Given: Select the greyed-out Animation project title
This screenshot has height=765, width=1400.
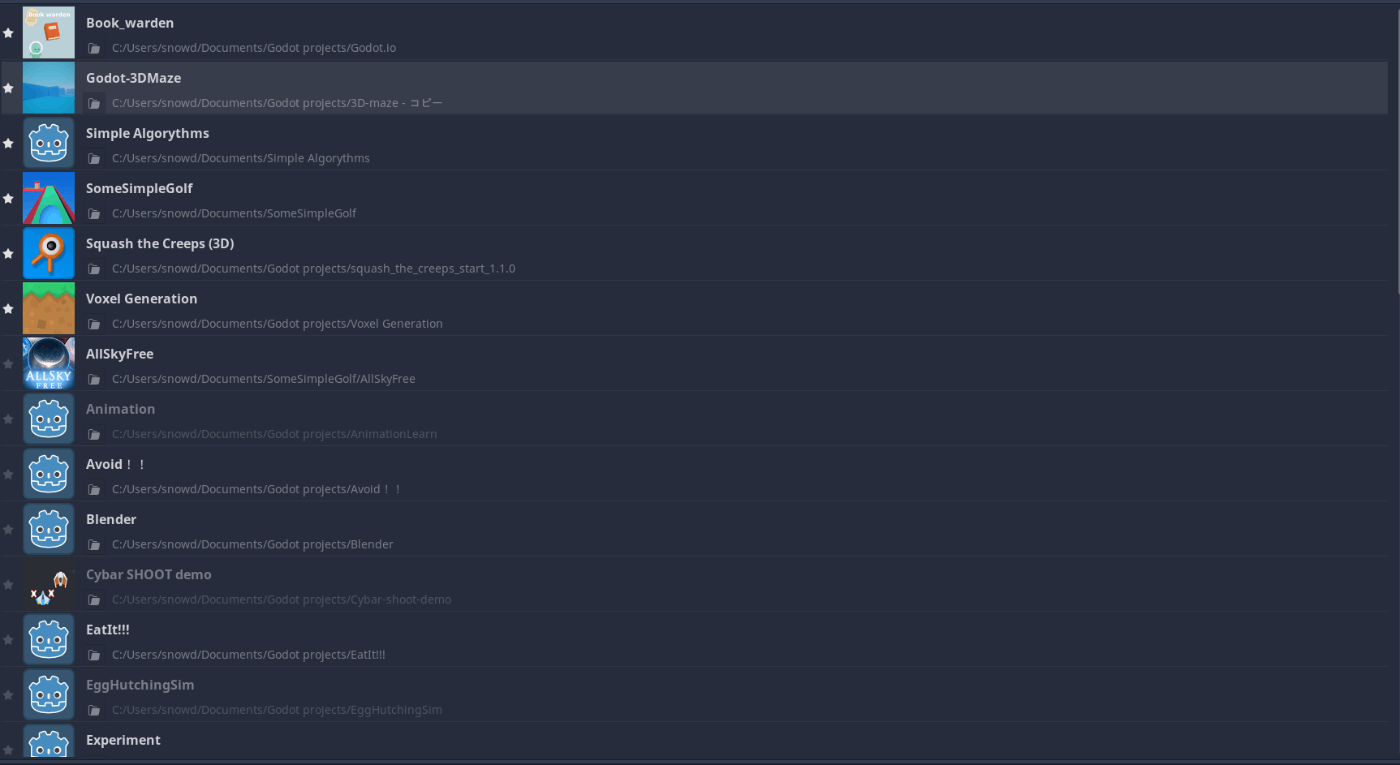Looking at the screenshot, I should pos(121,409).
